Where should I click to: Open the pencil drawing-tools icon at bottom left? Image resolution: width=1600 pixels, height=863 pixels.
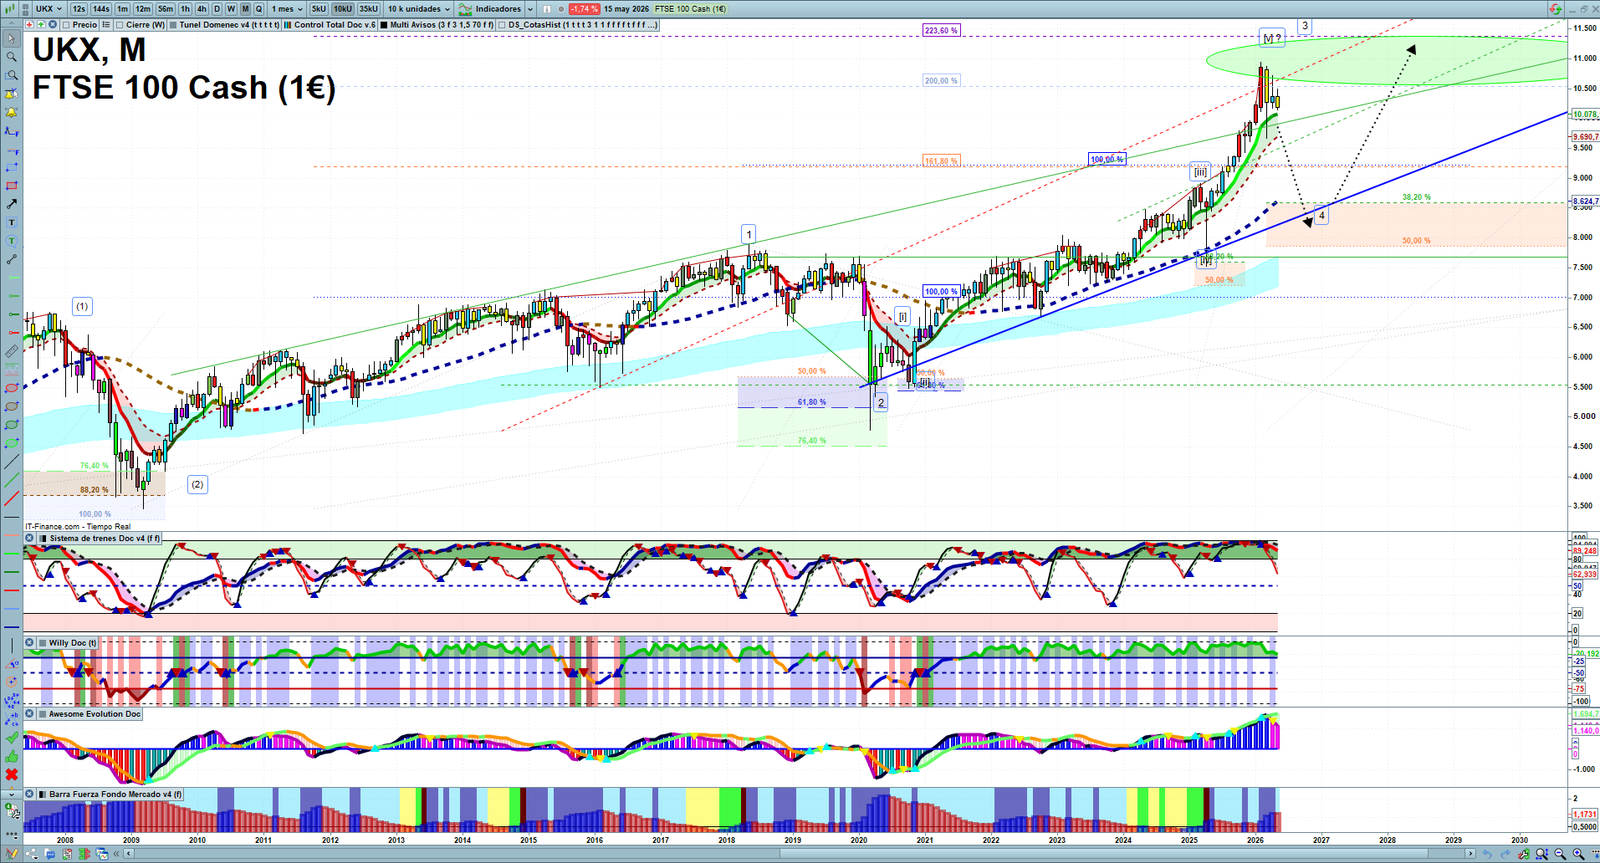click(x=11, y=853)
